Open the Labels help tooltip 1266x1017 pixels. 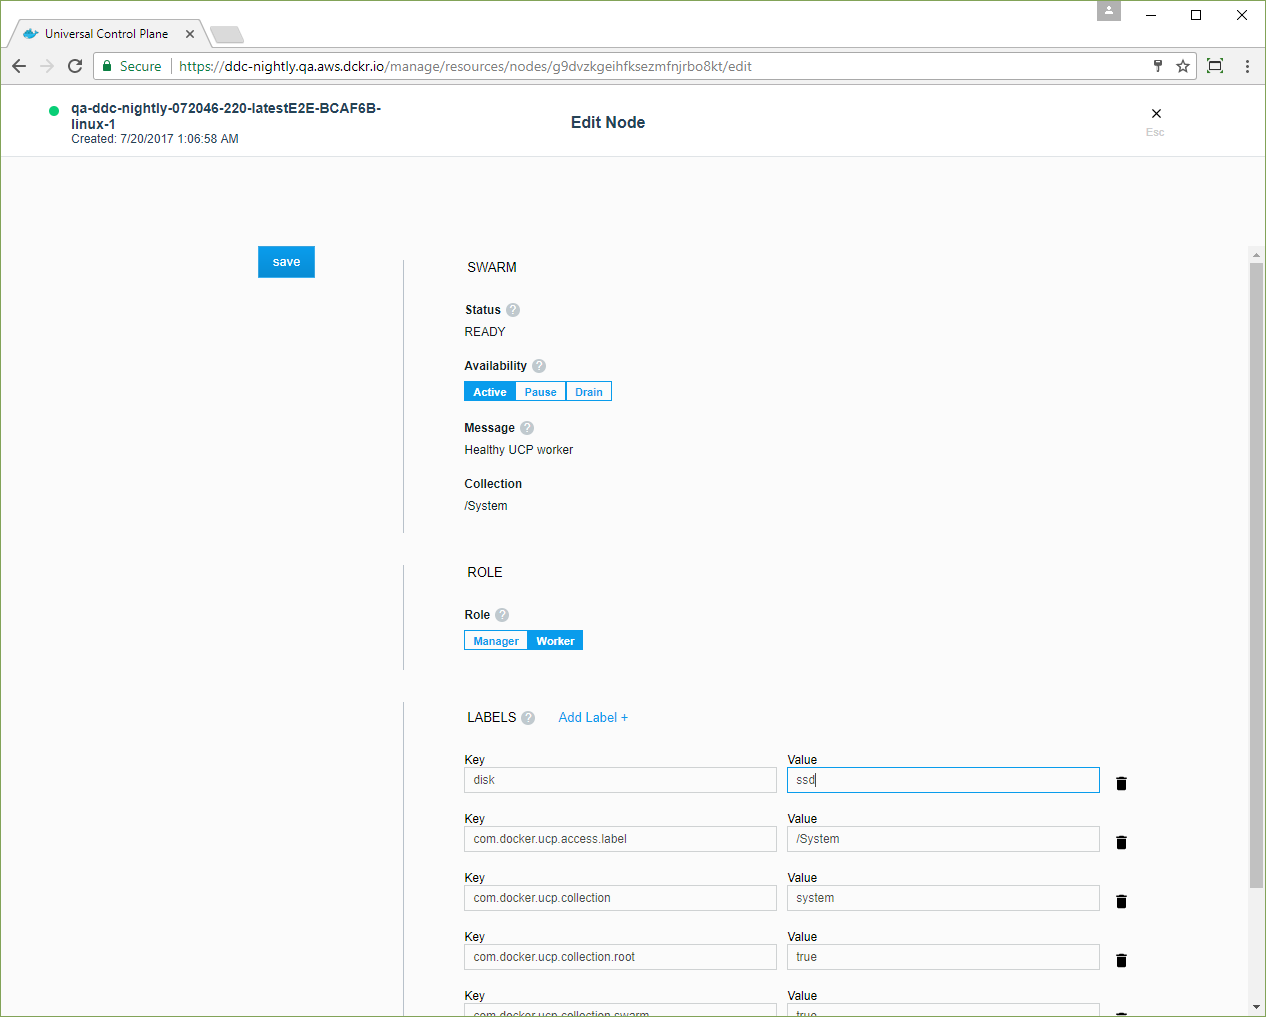[528, 718]
